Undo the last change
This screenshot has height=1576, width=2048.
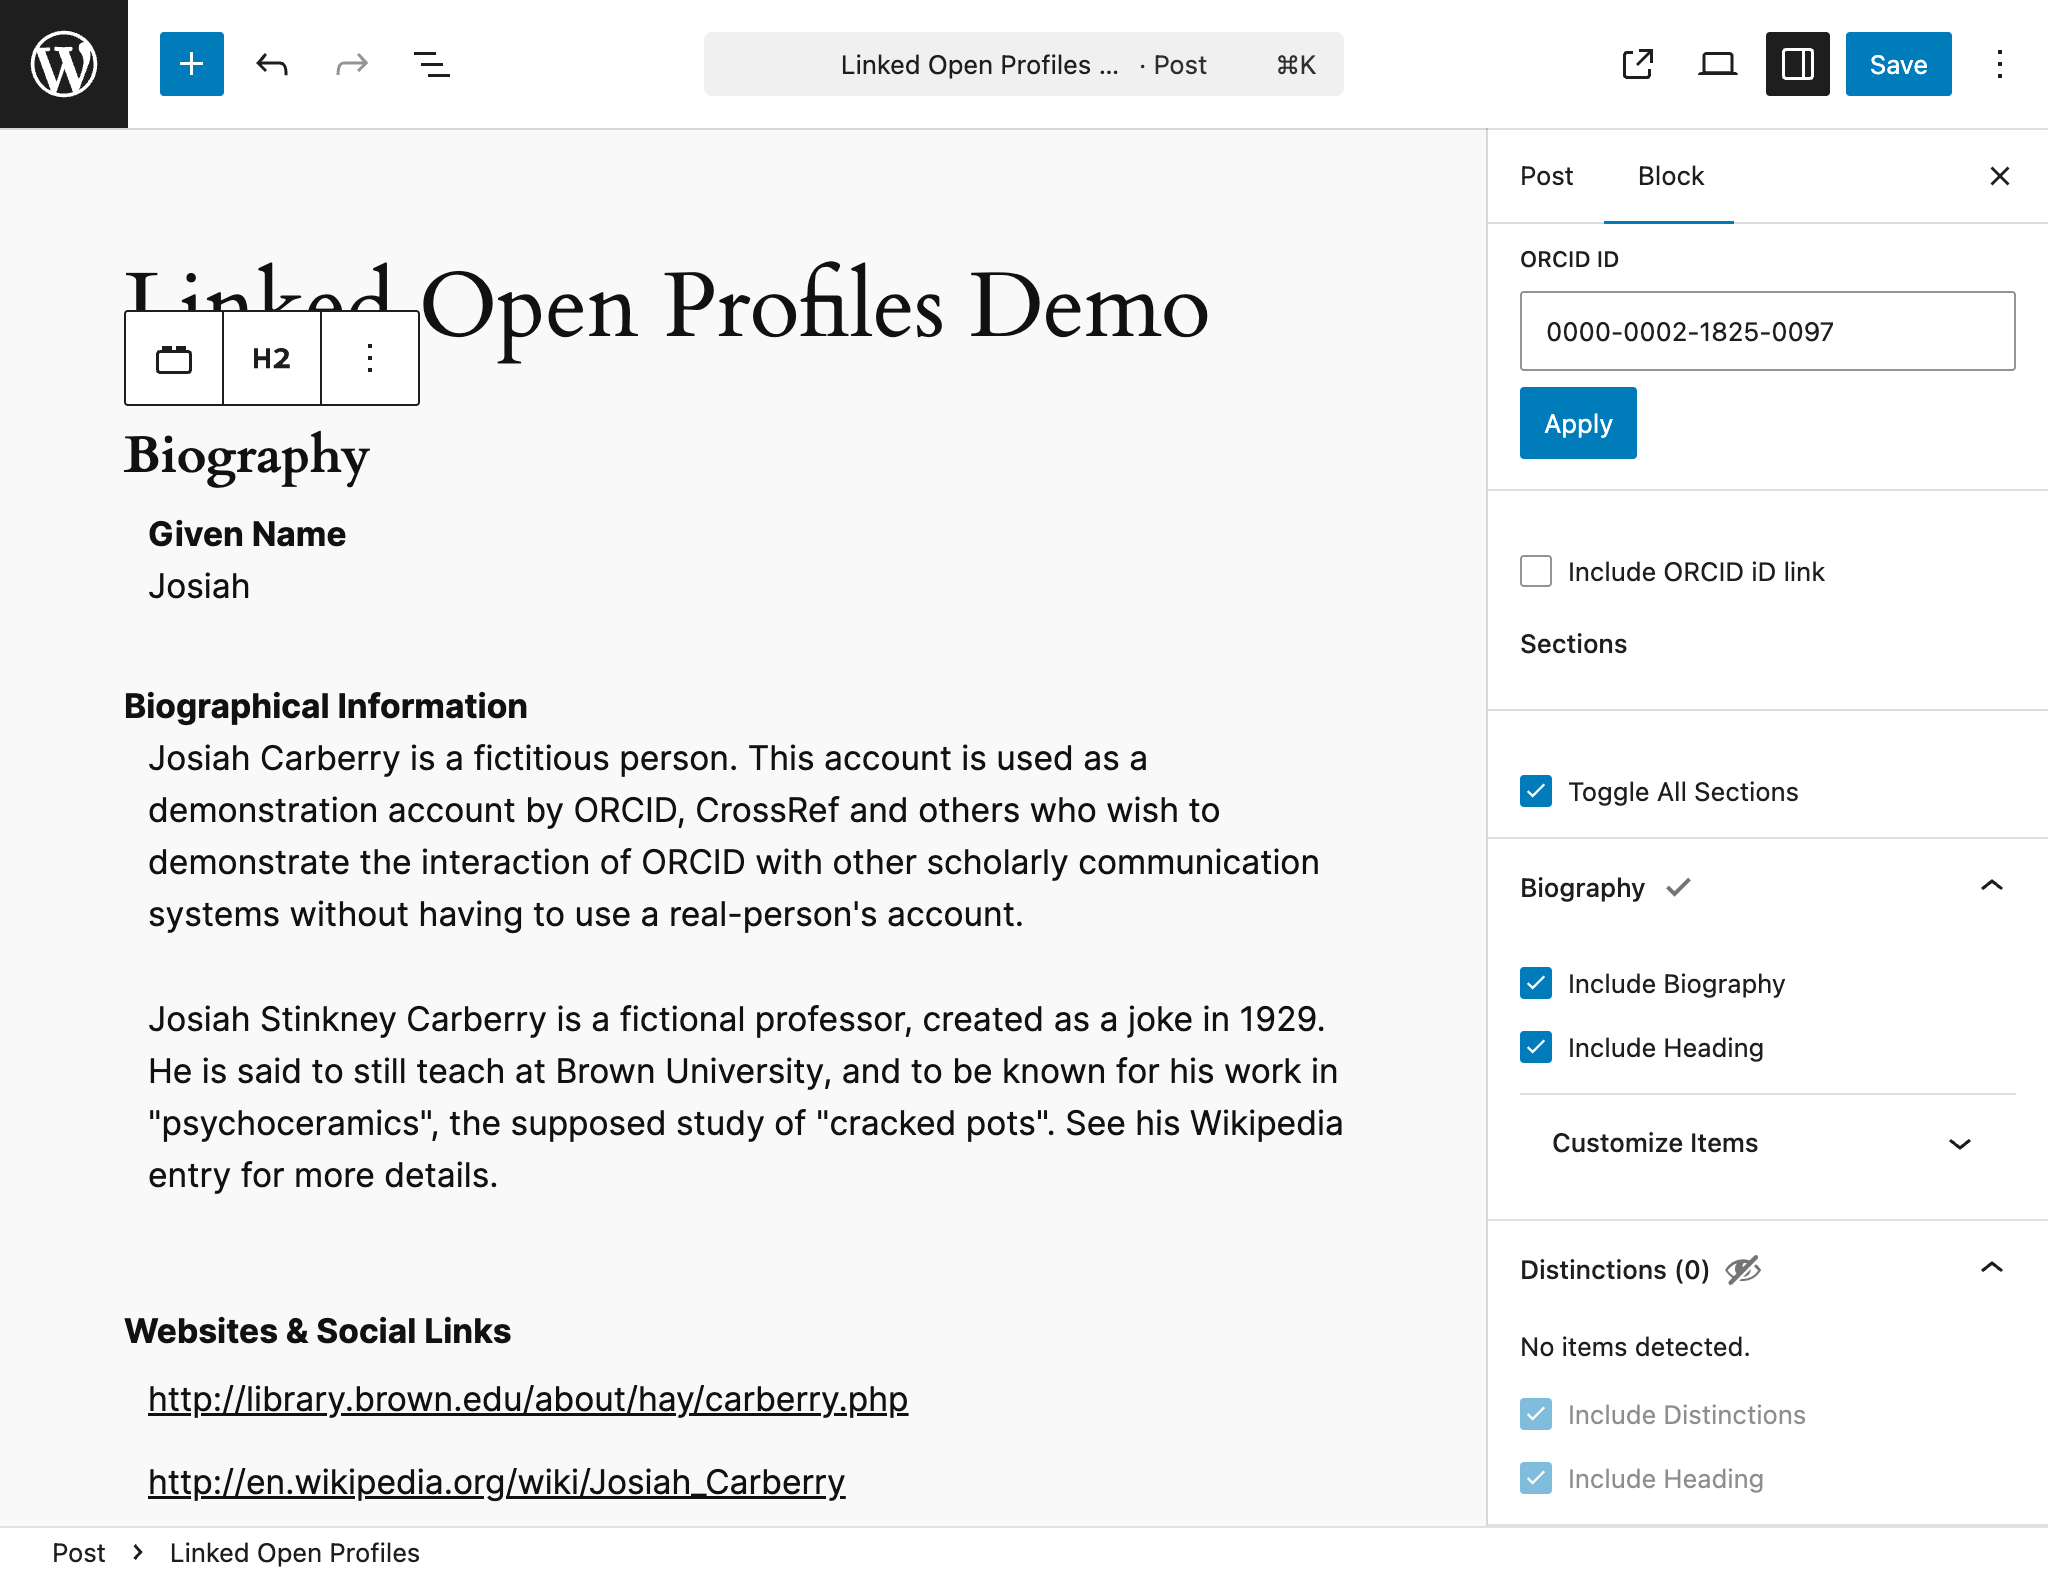click(x=272, y=64)
